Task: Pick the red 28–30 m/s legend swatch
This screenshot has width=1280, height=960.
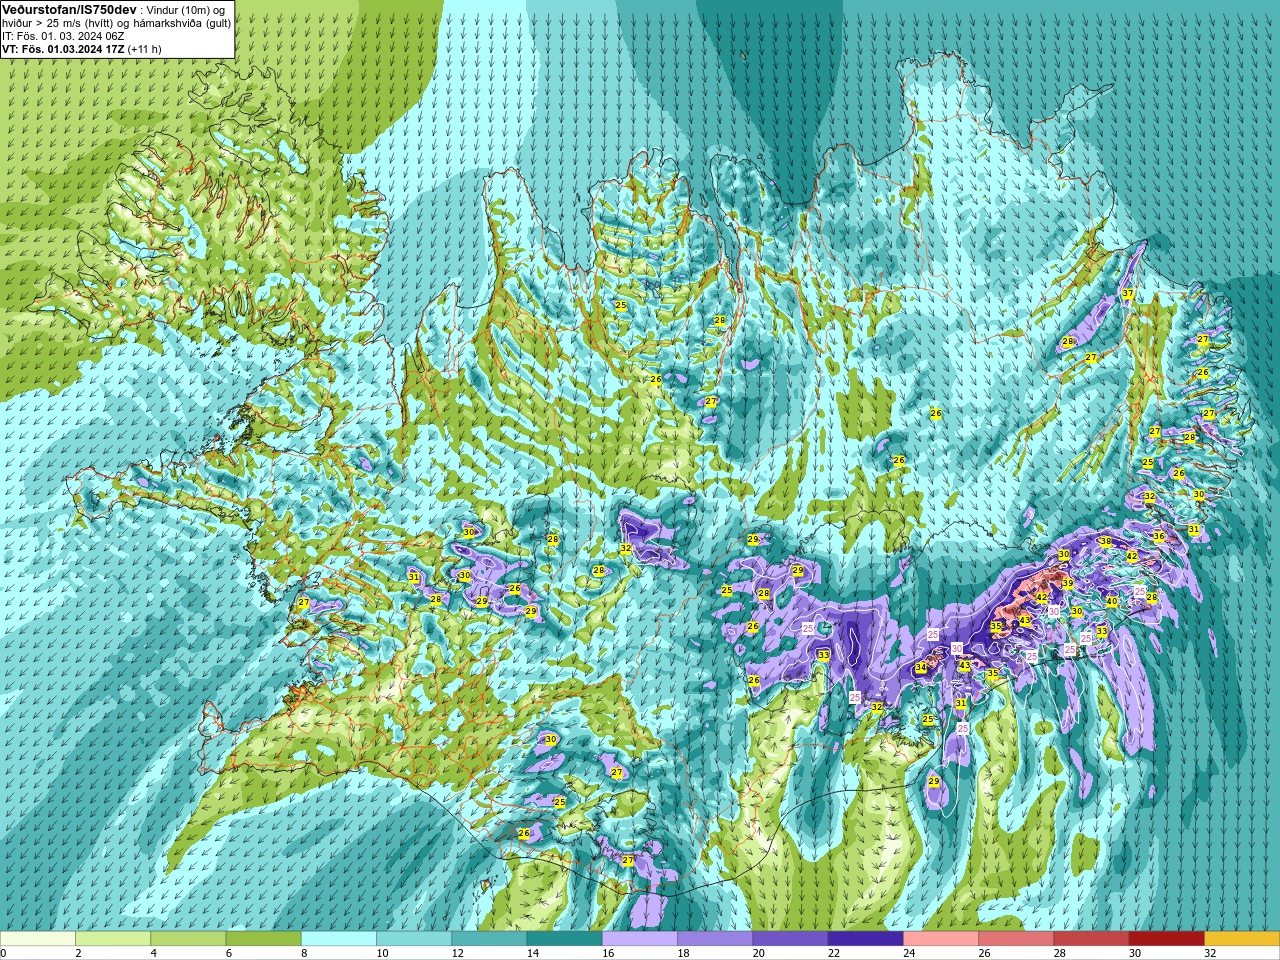Action: point(1092,939)
